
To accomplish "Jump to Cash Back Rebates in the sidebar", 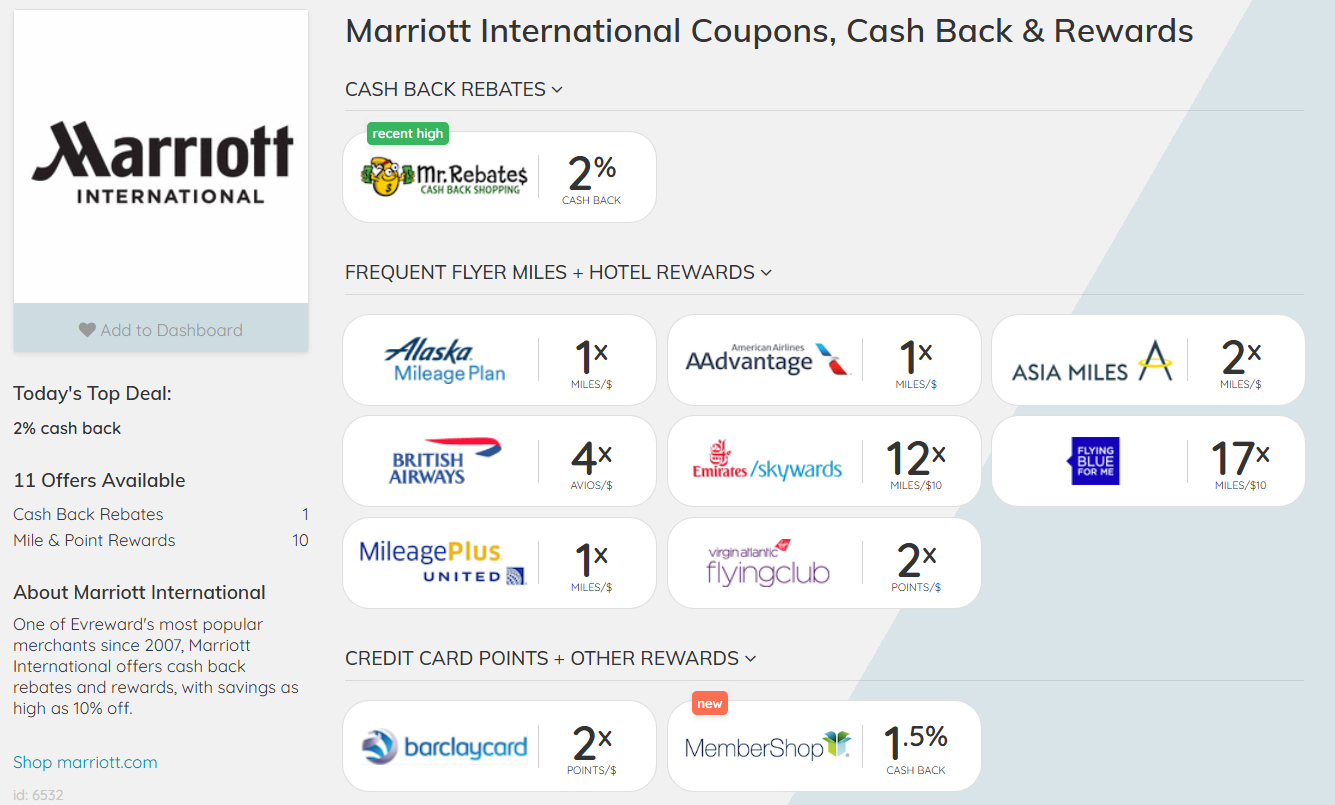I will [x=88, y=514].
